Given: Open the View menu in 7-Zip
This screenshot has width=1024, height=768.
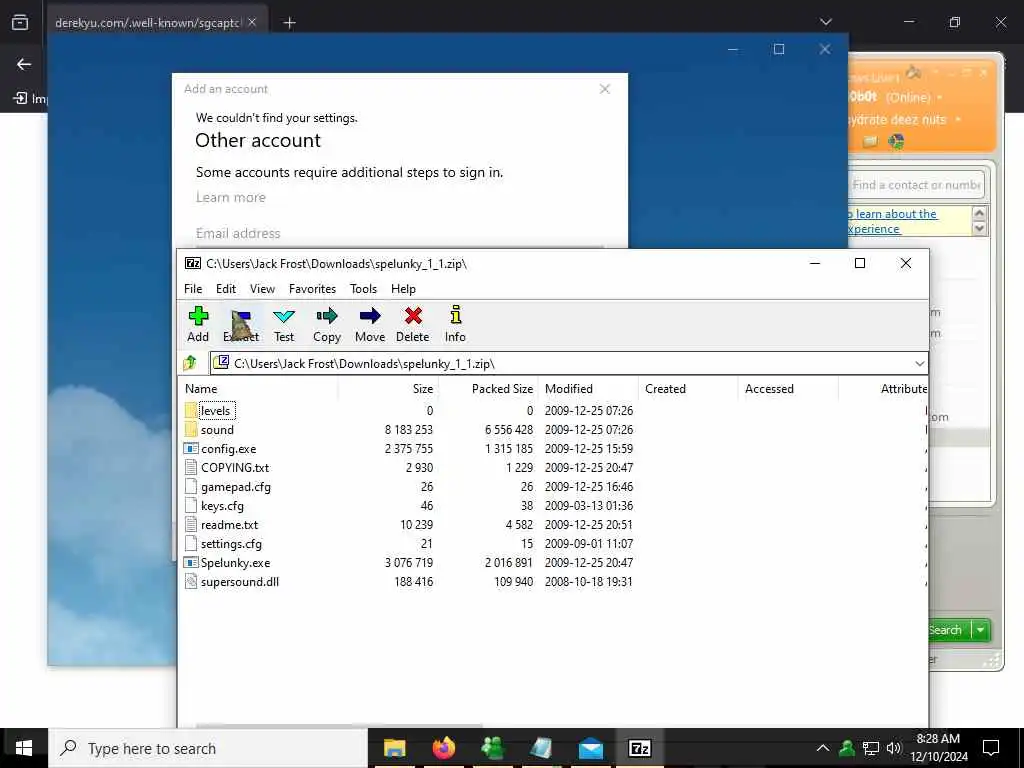Looking at the screenshot, I should coord(263,289).
